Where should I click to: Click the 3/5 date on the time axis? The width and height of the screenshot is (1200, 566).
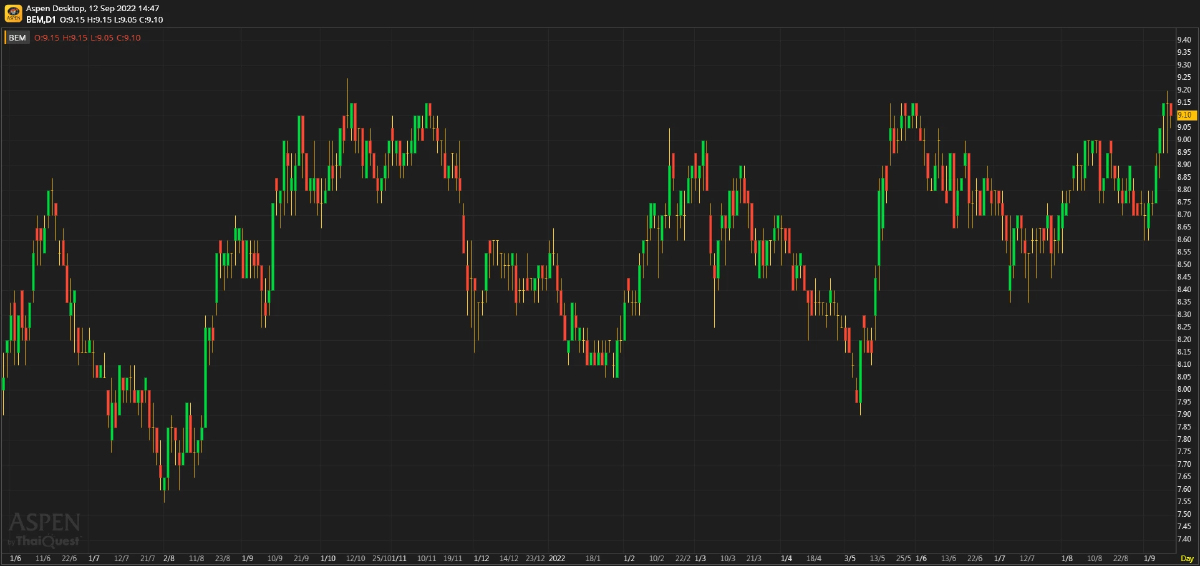coord(850,557)
